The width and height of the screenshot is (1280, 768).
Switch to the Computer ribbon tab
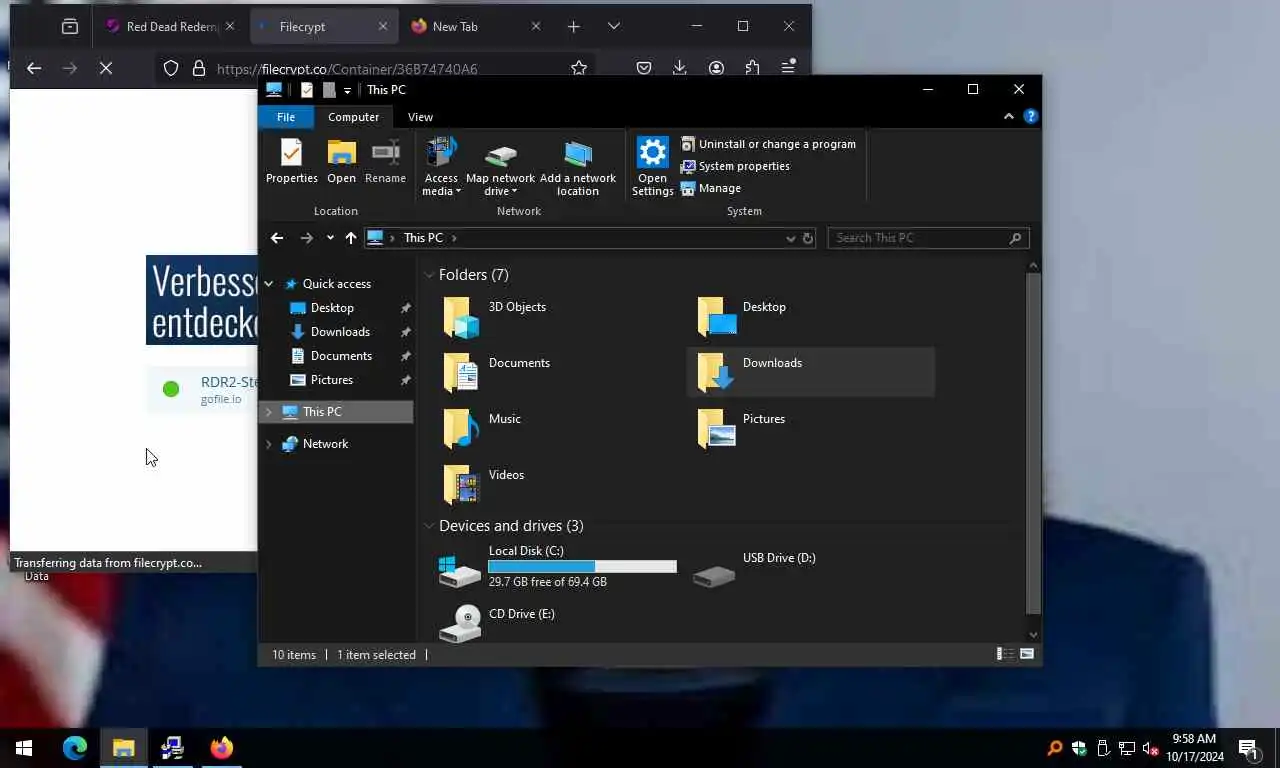[354, 117]
